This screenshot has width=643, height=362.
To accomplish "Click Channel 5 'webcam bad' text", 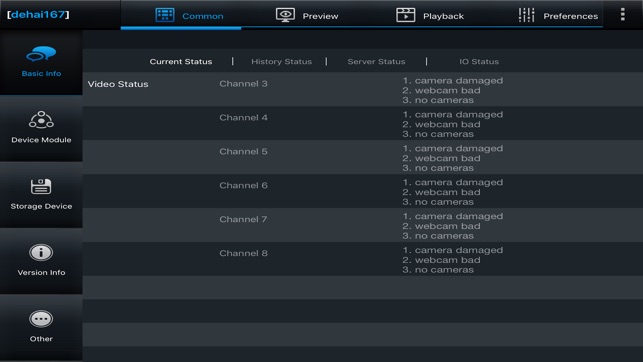I will (x=441, y=159).
